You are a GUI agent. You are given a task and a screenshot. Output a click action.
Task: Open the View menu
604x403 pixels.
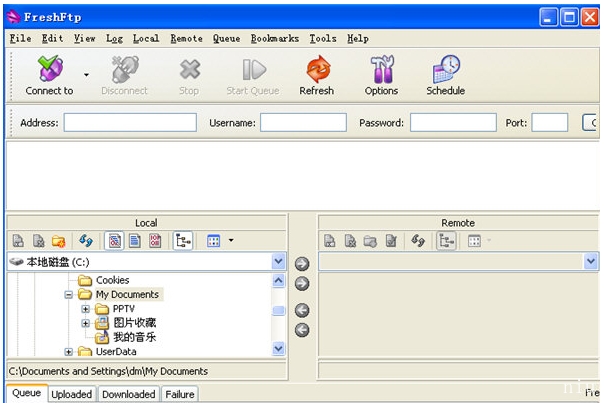click(x=84, y=39)
